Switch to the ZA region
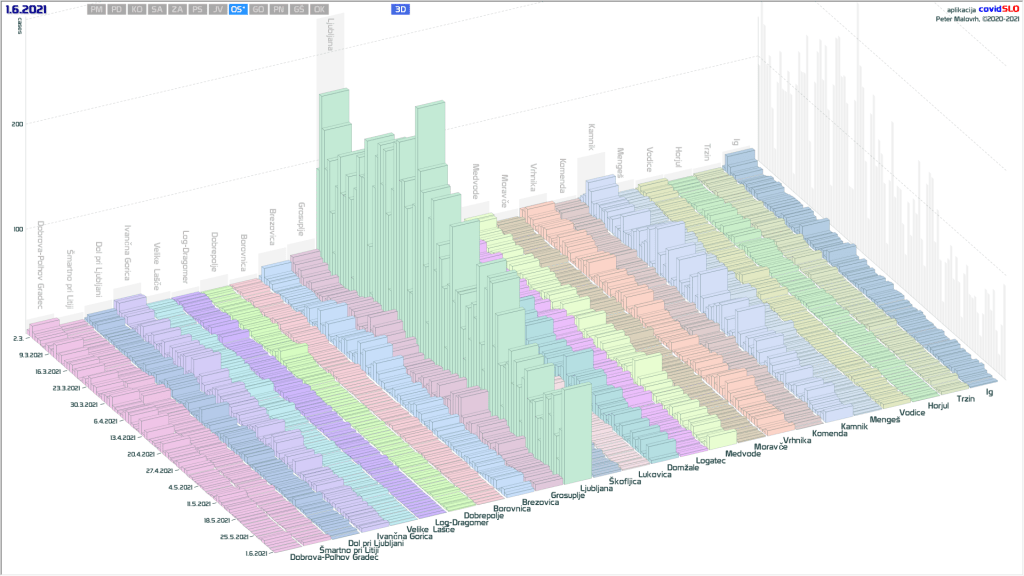1024x576 pixels. (x=177, y=9)
